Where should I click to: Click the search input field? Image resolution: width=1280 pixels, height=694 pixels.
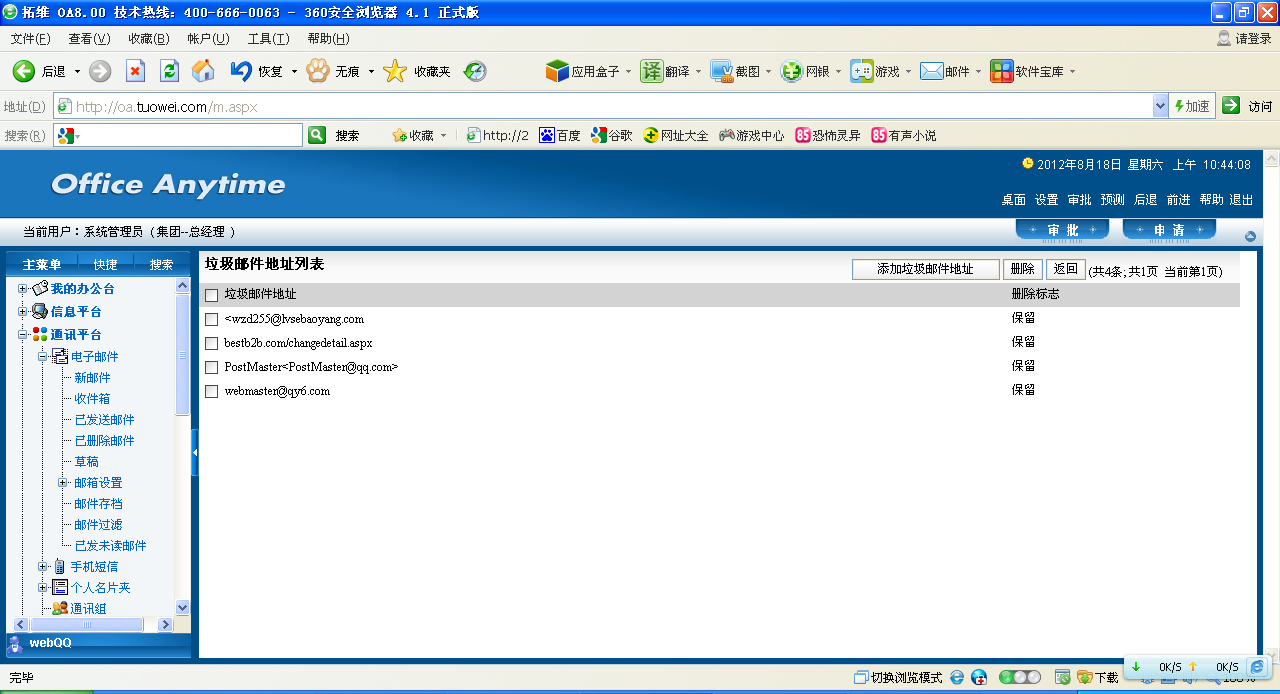coord(188,135)
